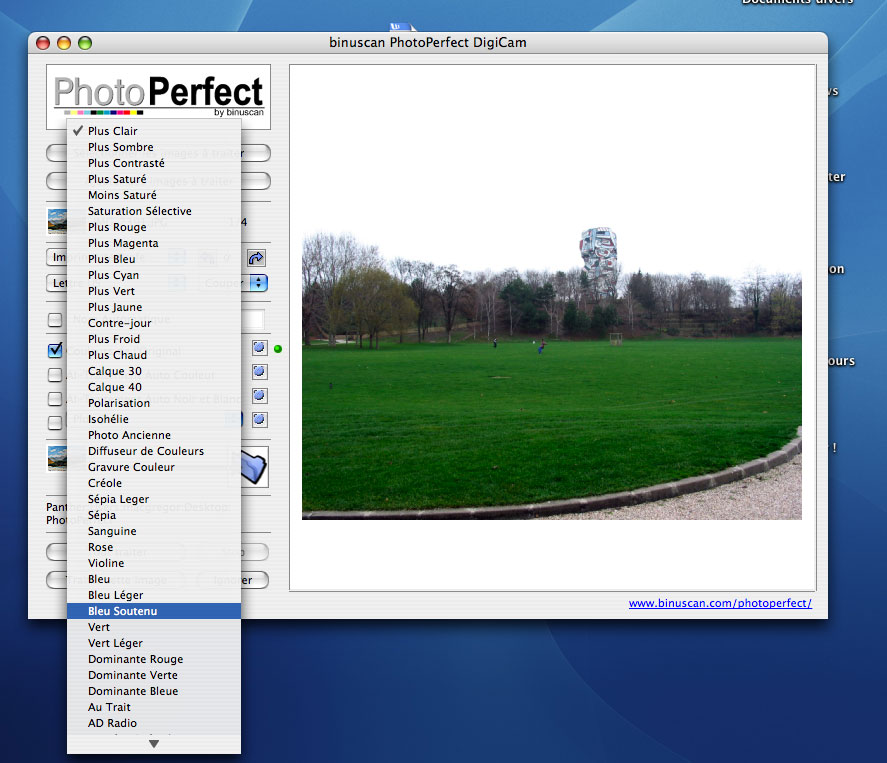Select the plain Bleu tint
The image size is (887, 763).
(x=154, y=580)
